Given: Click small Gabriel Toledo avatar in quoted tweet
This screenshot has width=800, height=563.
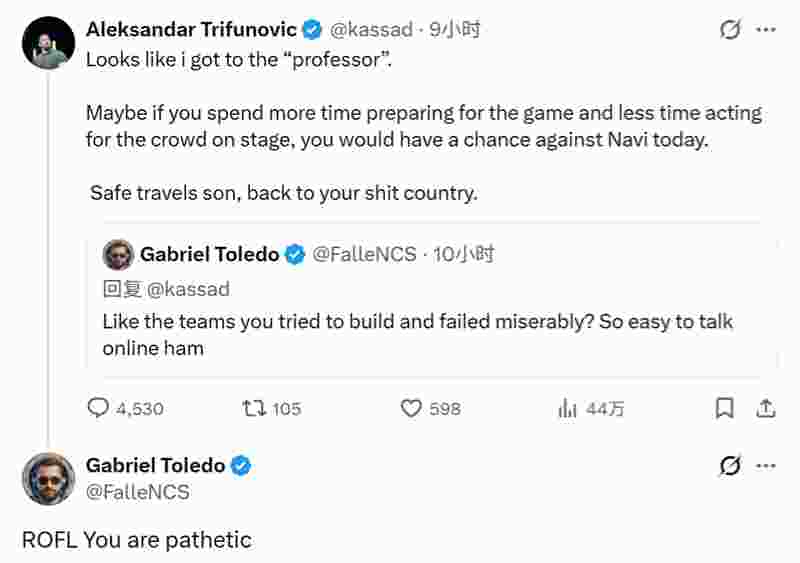Looking at the screenshot, I should 118,254.
